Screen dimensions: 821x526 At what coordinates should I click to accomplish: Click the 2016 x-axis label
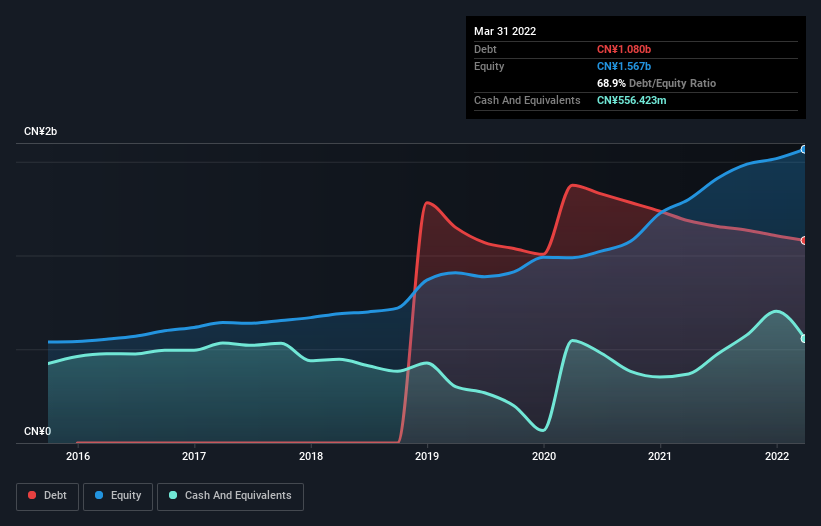pyautogui.click(x=78, y=456)
